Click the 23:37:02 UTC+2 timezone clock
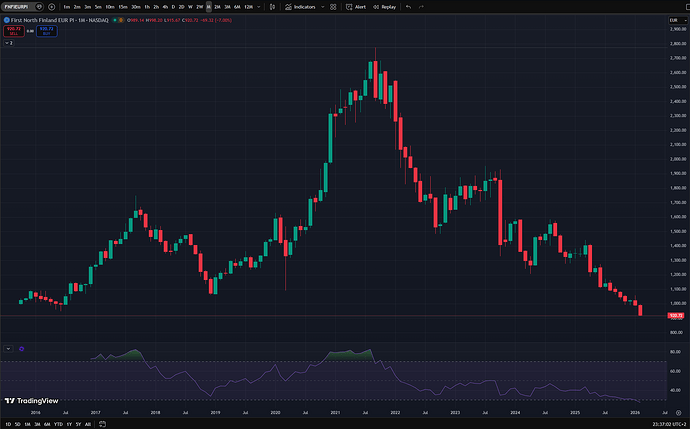Viewport: 690px width, 429px height. 669,424
